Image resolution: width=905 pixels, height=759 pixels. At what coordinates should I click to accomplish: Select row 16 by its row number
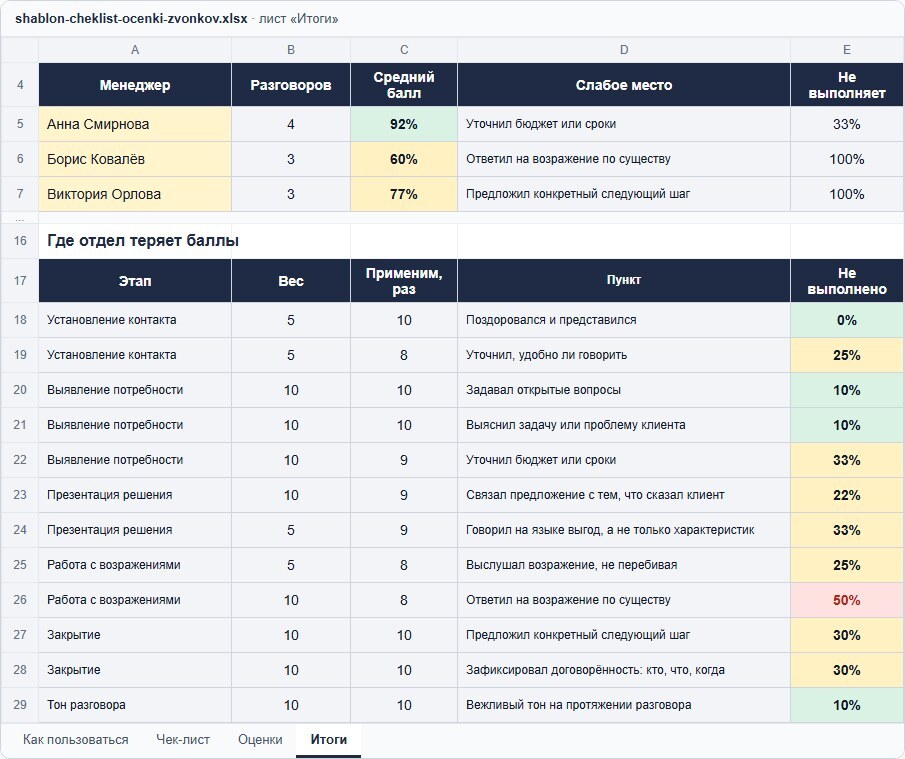coord(20,241)
